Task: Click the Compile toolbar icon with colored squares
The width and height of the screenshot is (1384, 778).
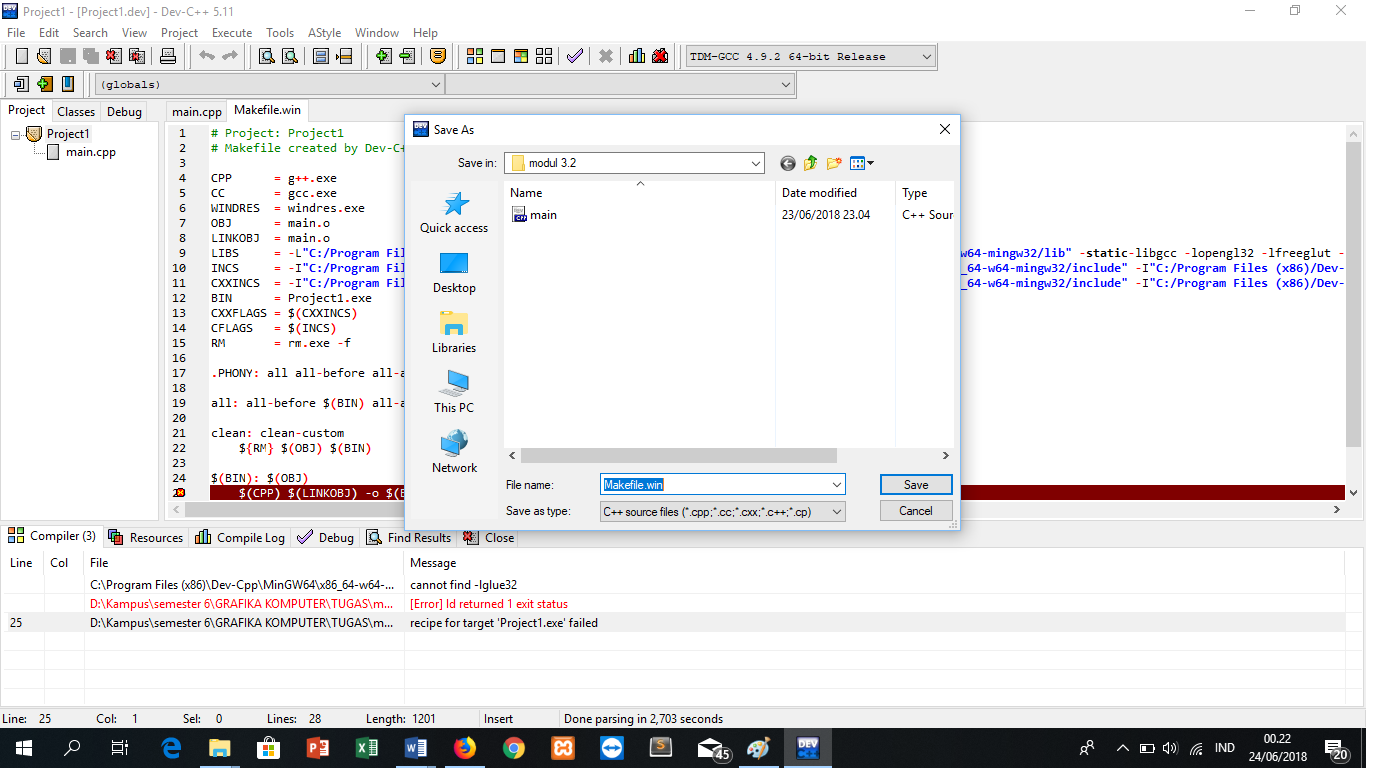Action: pyautogui.click(x=475, y=56)
